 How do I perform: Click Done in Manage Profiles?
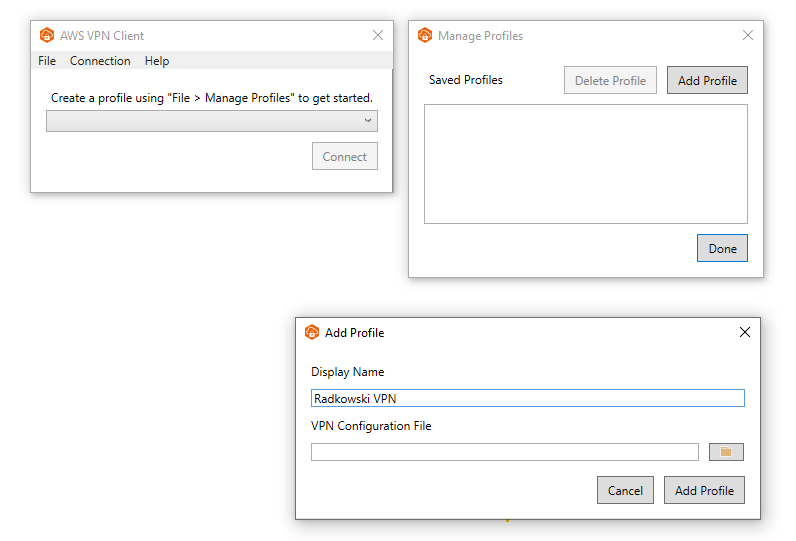click(x=722, y=248)
